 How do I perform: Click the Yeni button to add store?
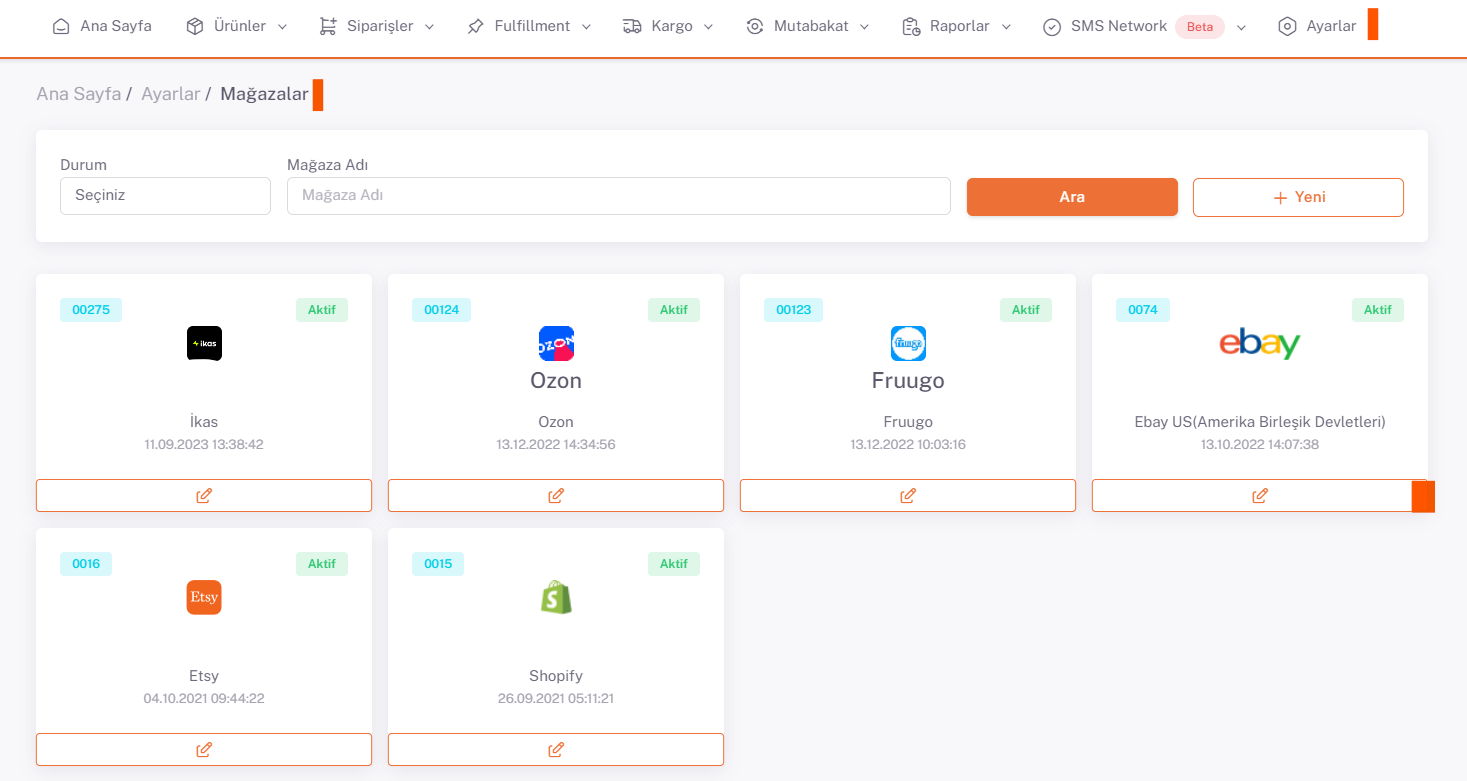[x=1298, y=197]
